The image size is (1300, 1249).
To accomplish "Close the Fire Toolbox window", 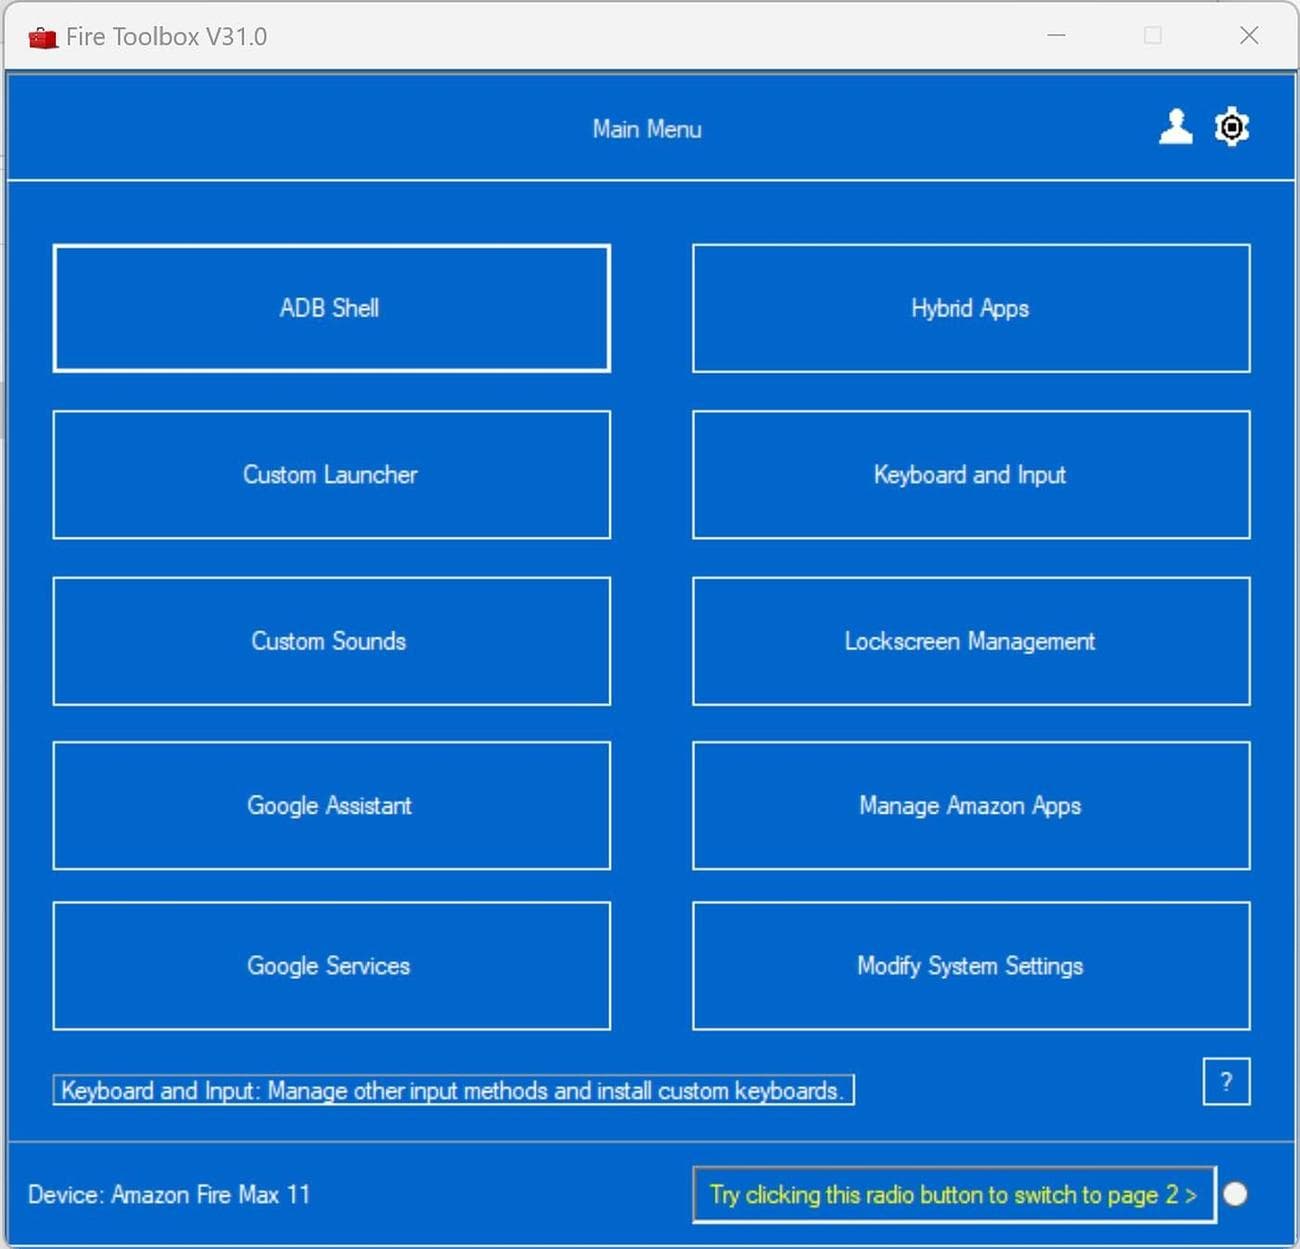I will pos(1248,36).
